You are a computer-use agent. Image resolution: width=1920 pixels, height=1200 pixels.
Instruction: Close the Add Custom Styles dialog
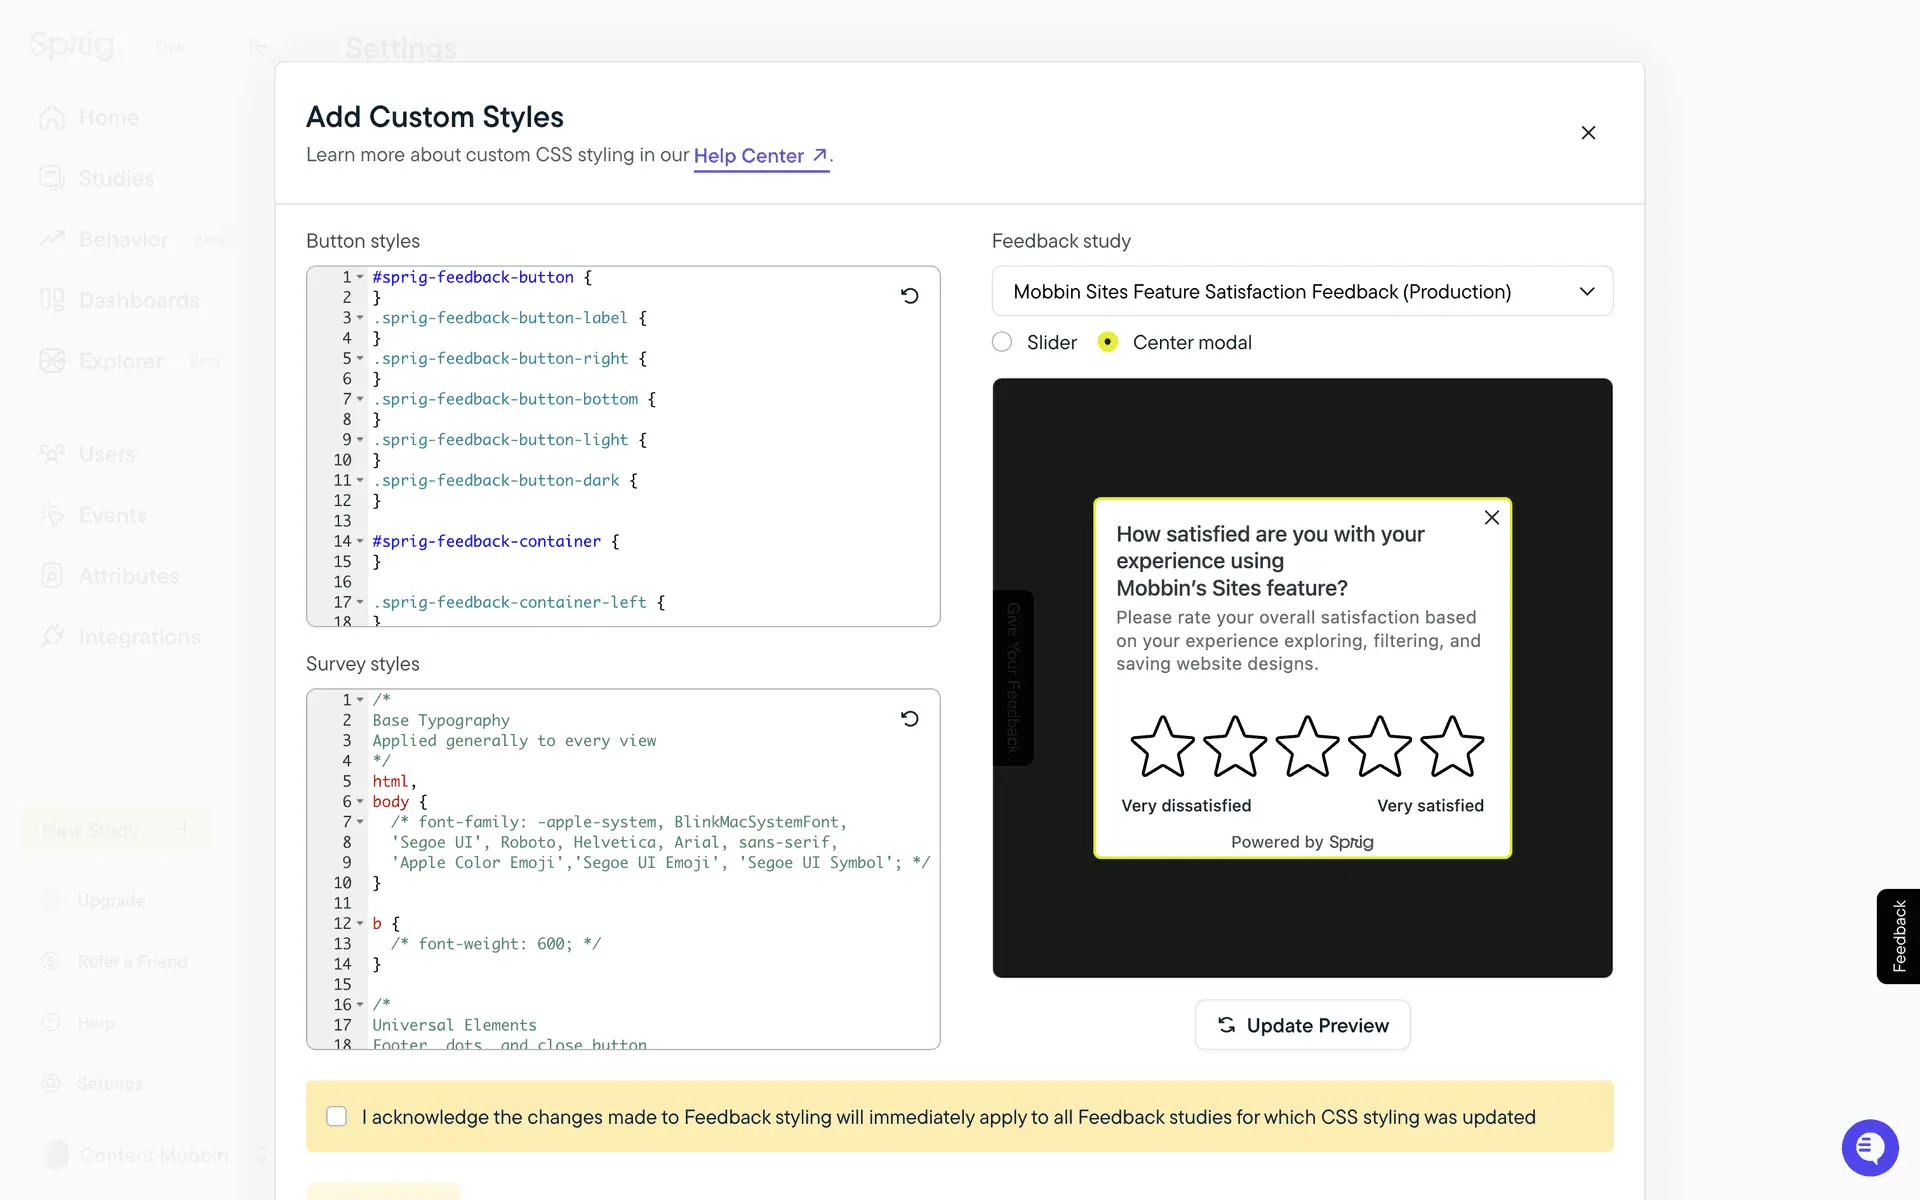(x=1588, y=133)
